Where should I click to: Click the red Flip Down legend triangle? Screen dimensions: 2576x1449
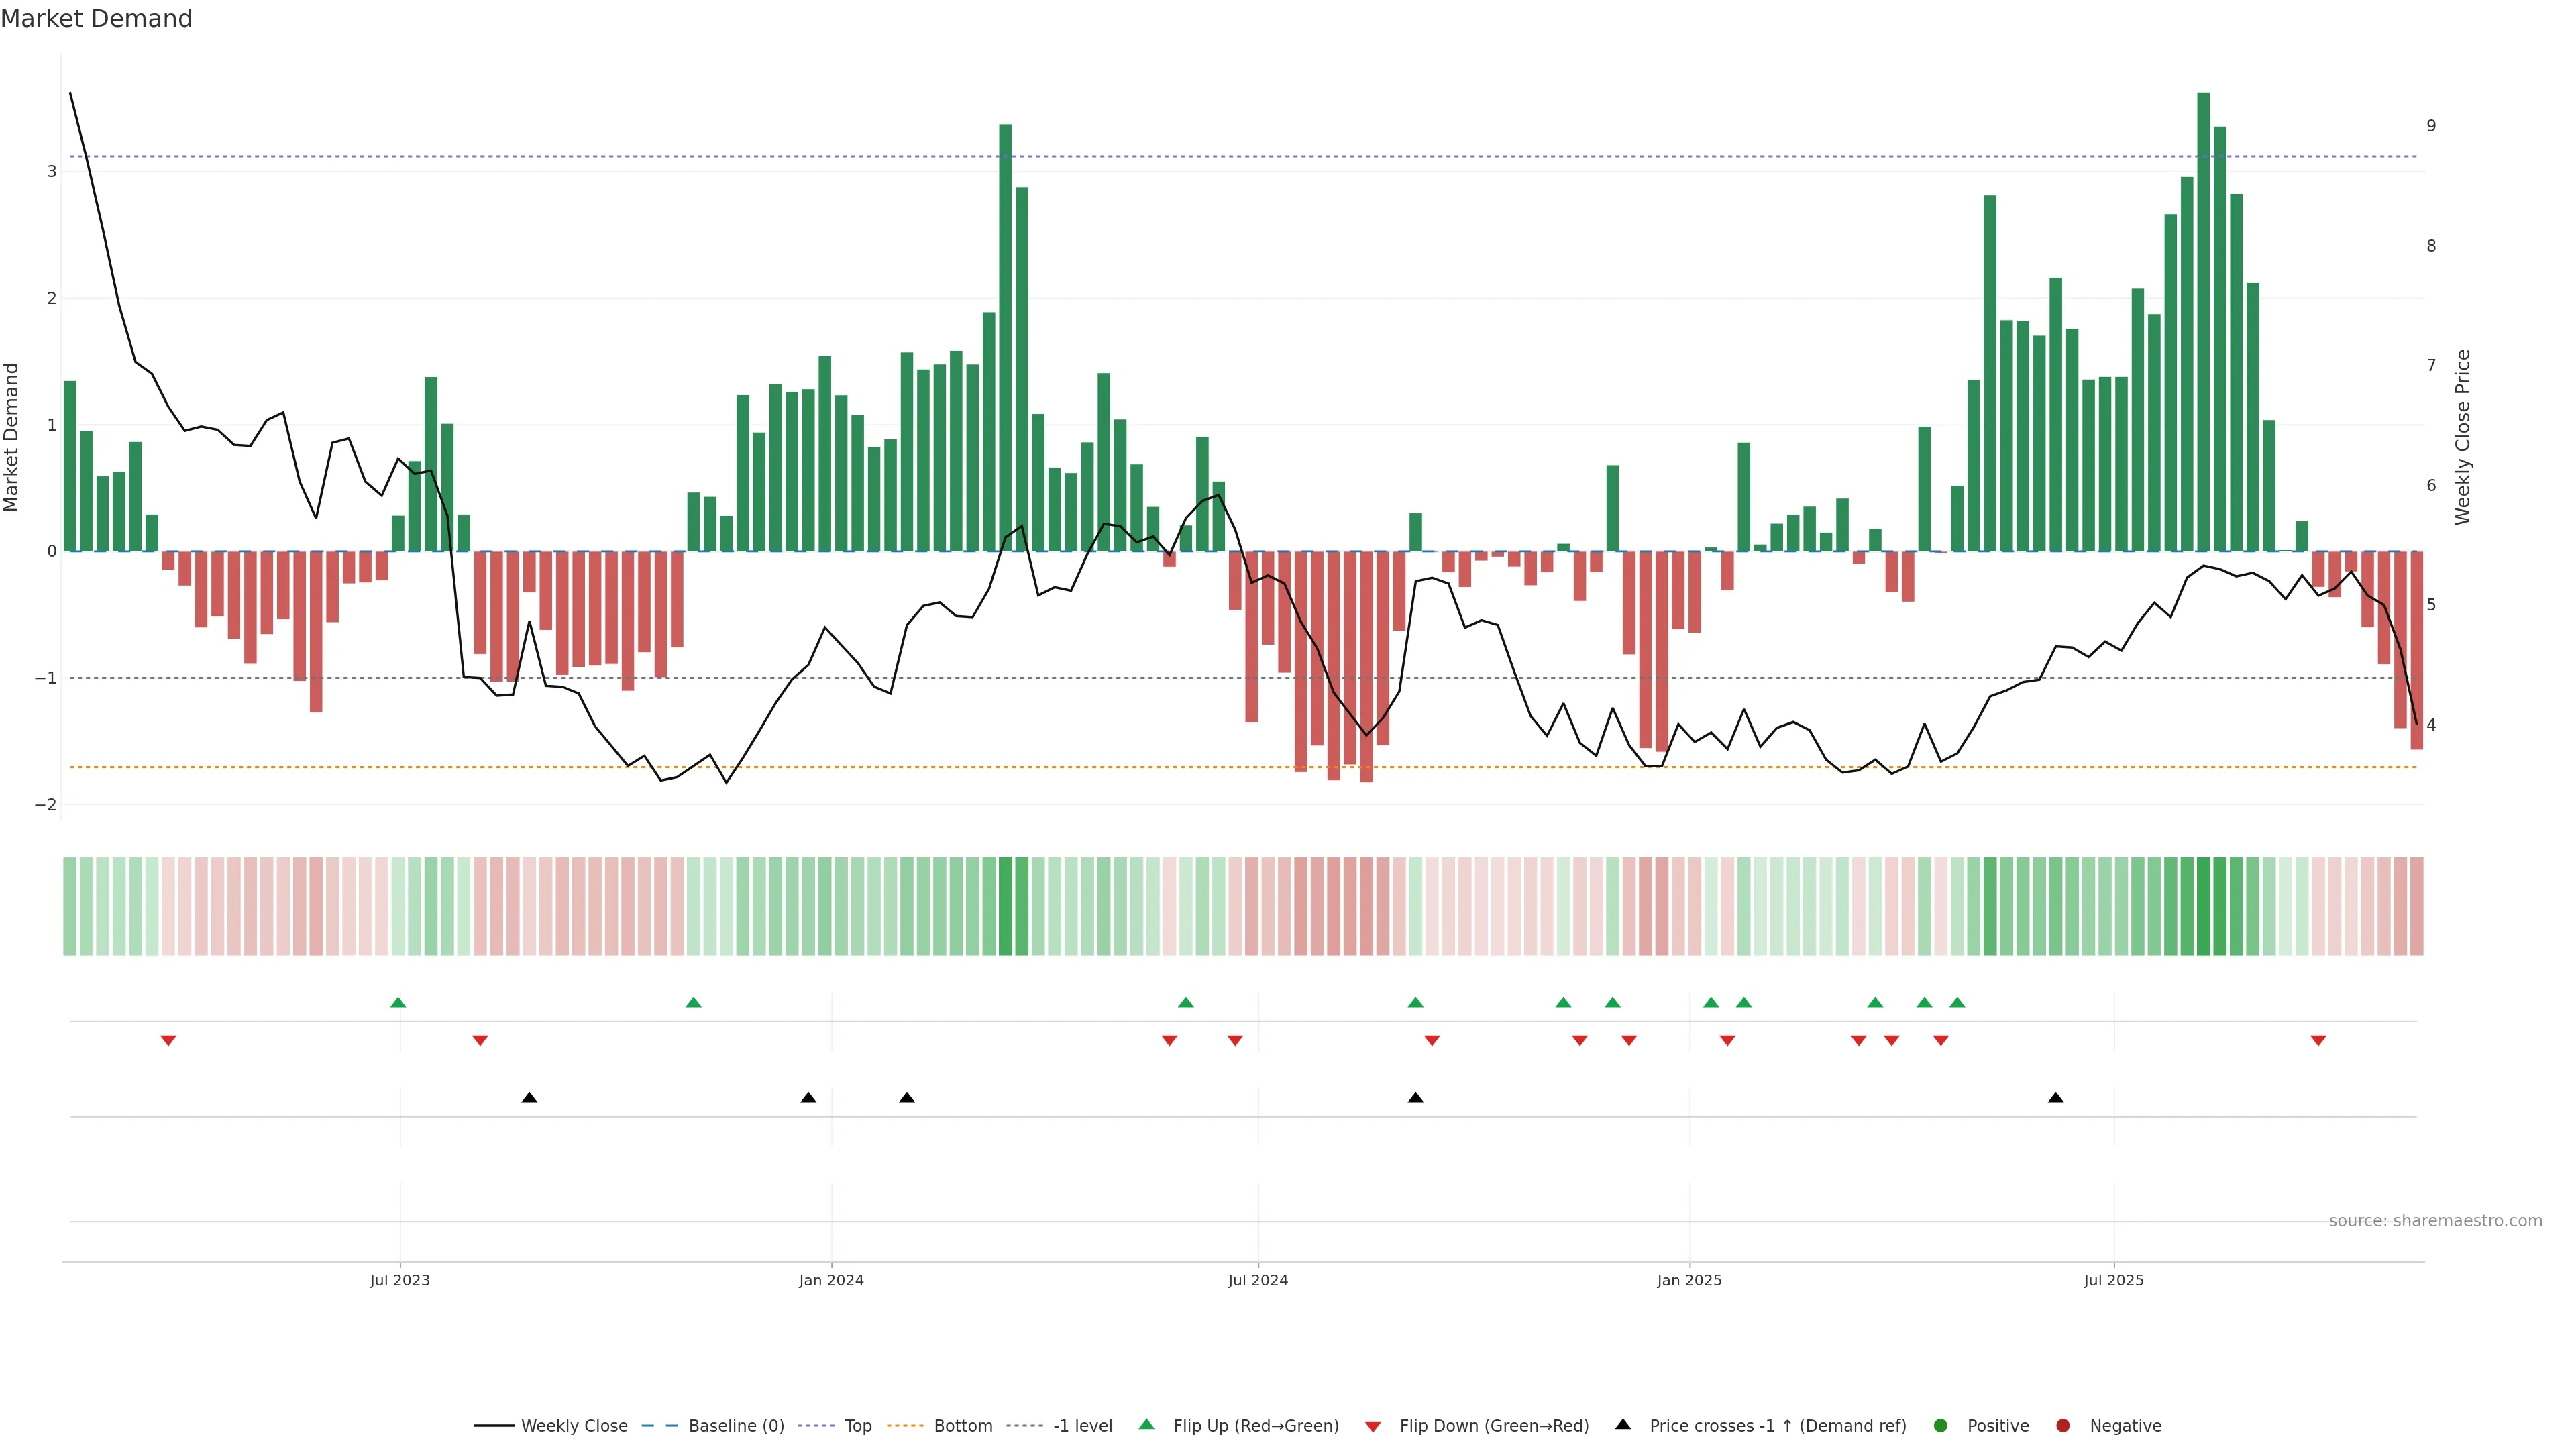pos(1373,1427)
